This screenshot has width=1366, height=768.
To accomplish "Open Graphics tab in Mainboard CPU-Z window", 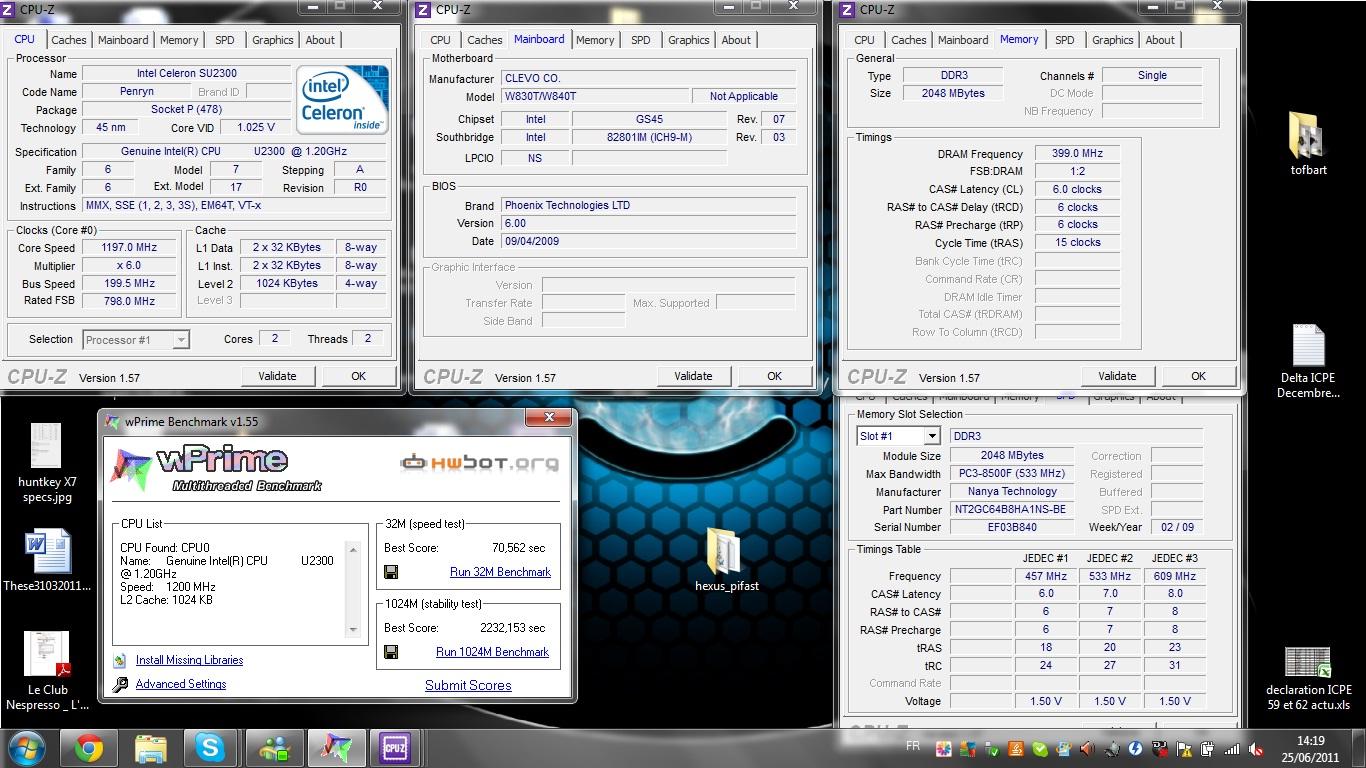I will (x=689, y=40).
